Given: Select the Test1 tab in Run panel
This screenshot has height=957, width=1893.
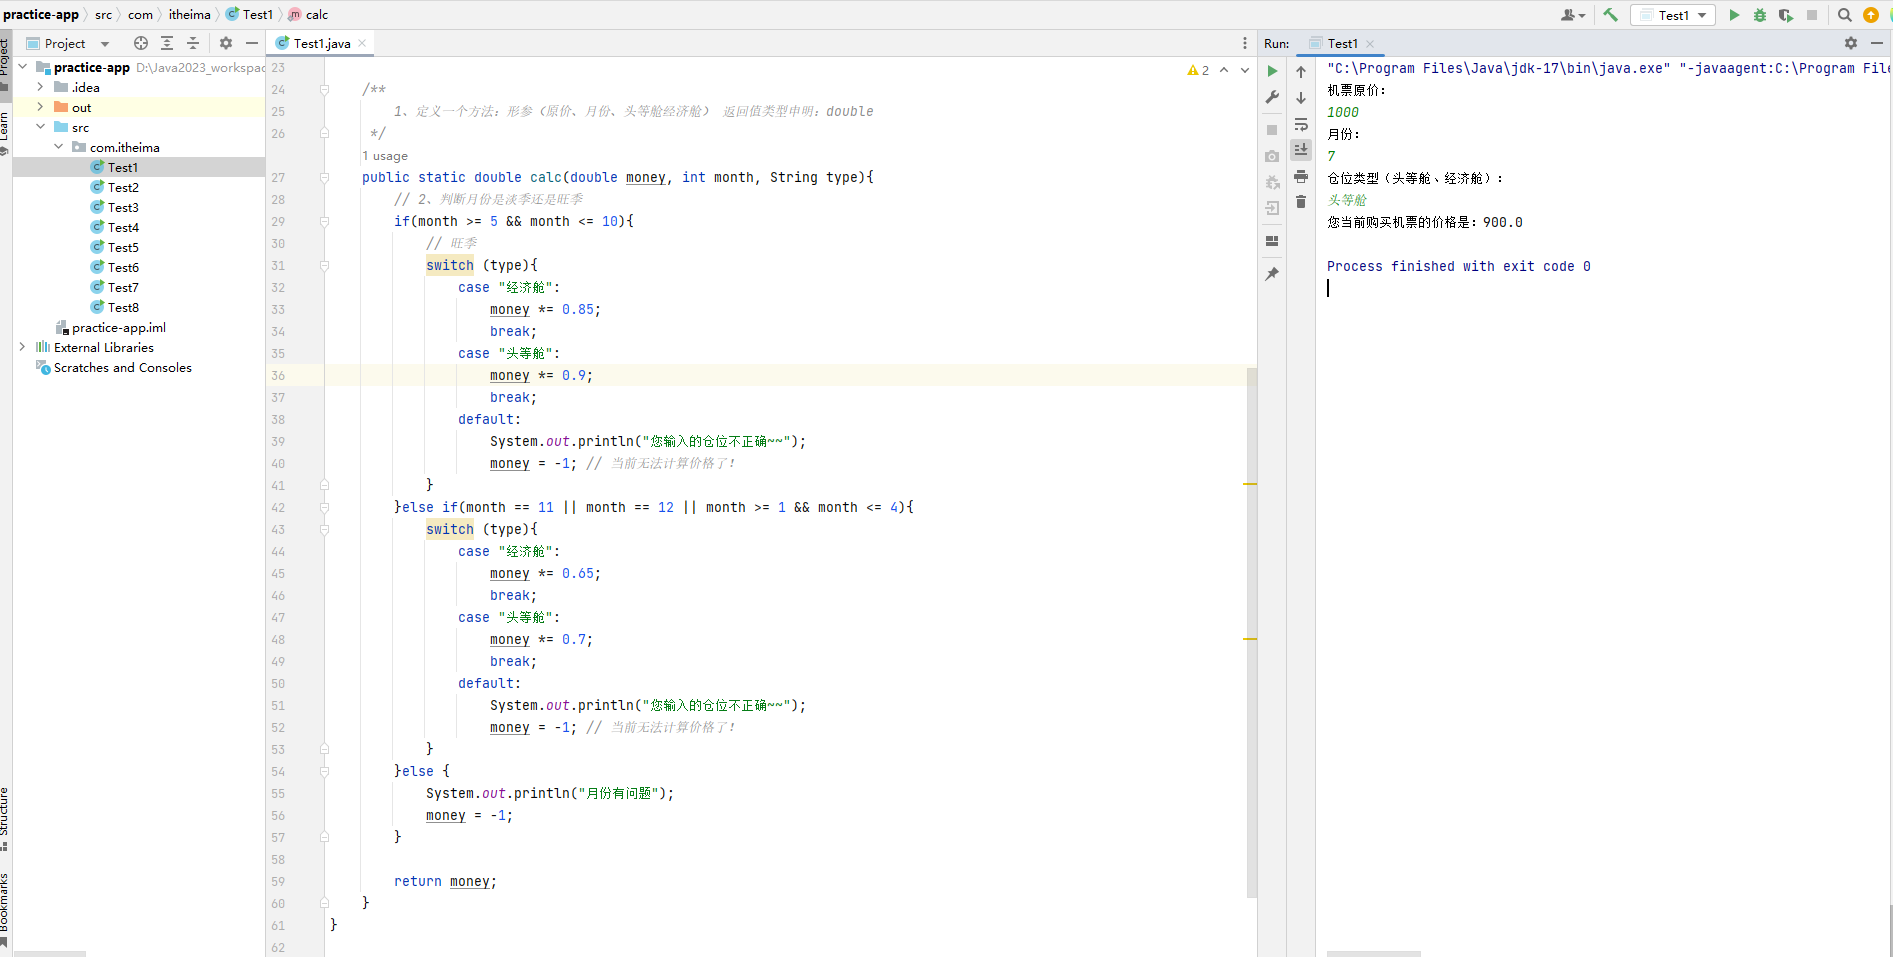Looking at the screenshot, I should 1343,43.
